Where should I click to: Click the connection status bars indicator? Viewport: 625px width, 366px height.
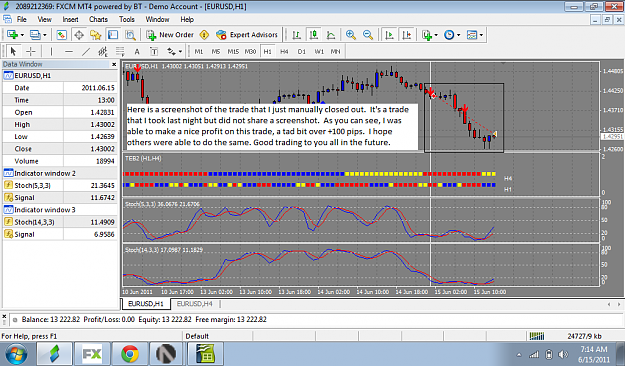pyautogui.click(x=537, y=336)
